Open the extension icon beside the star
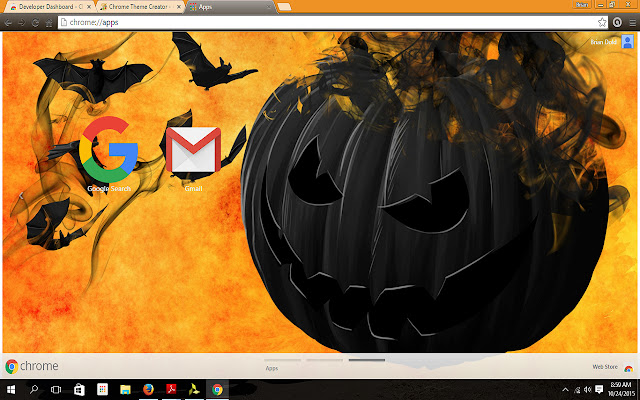This screenshot has width=640, height=400. 617,22
